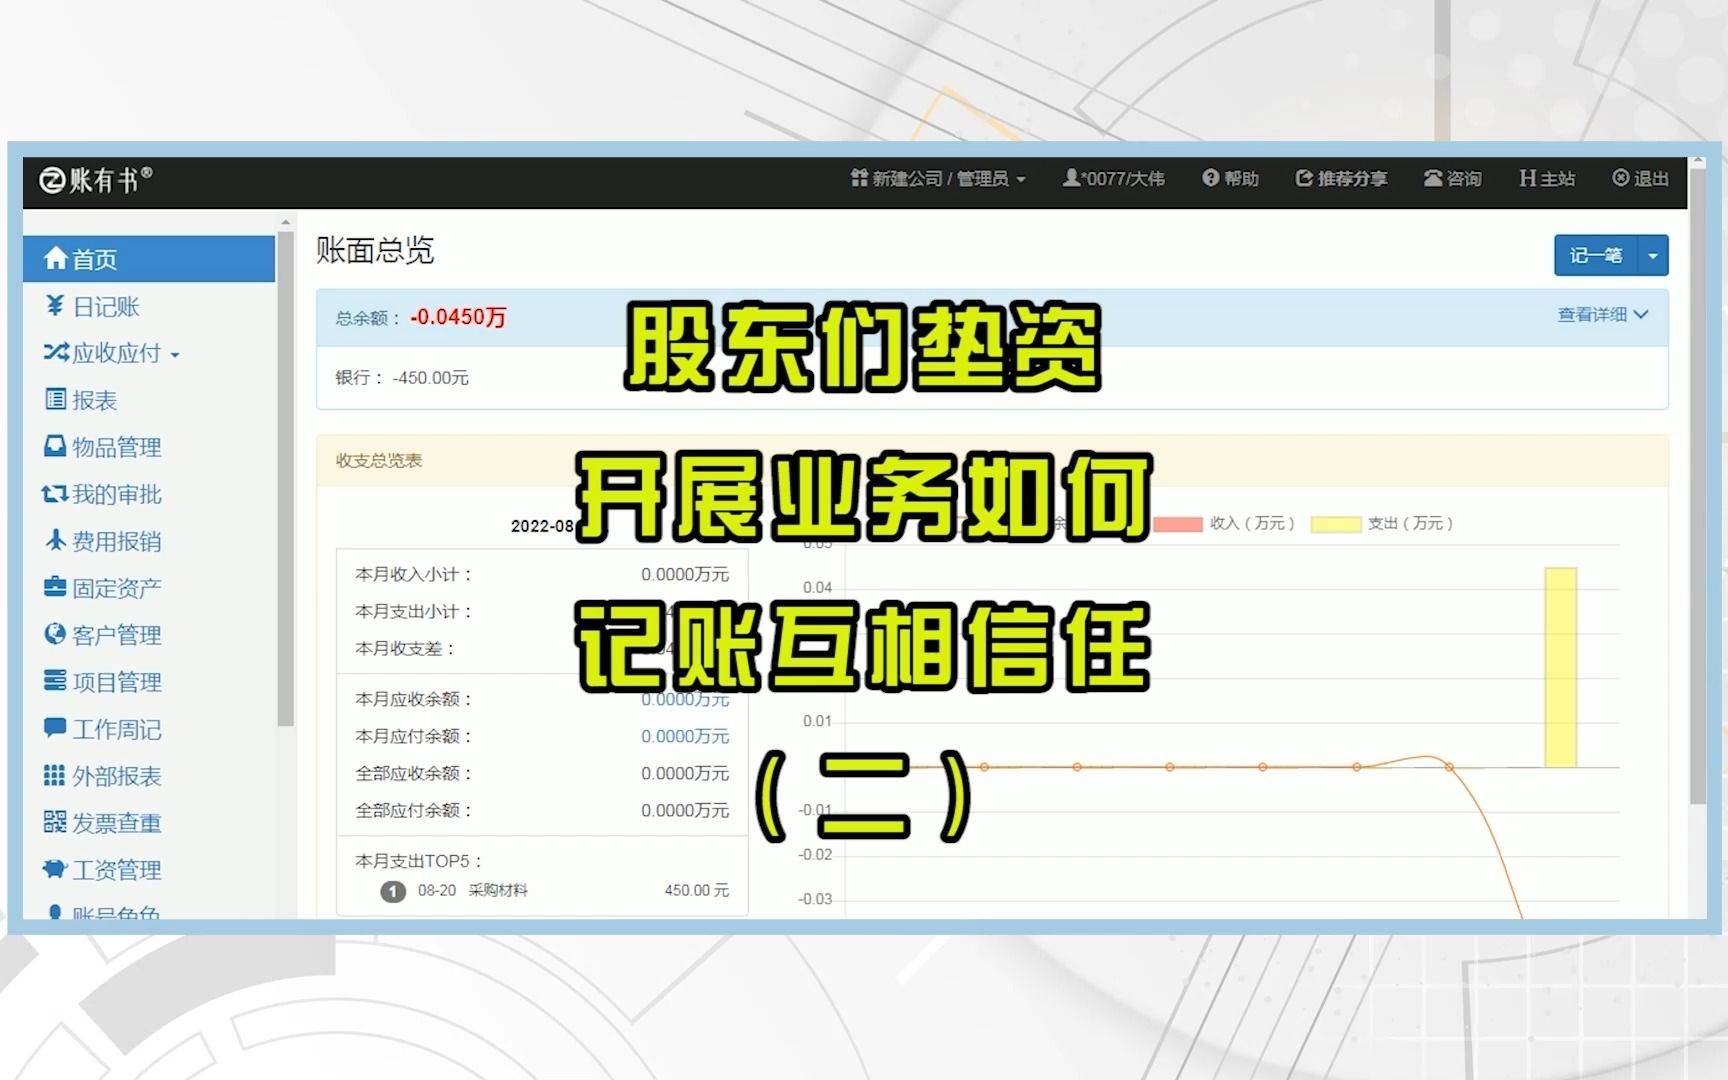The image size is (1728, 1080).
Task: Click the H 主站 icon
Action: [x=1527, y=178]
